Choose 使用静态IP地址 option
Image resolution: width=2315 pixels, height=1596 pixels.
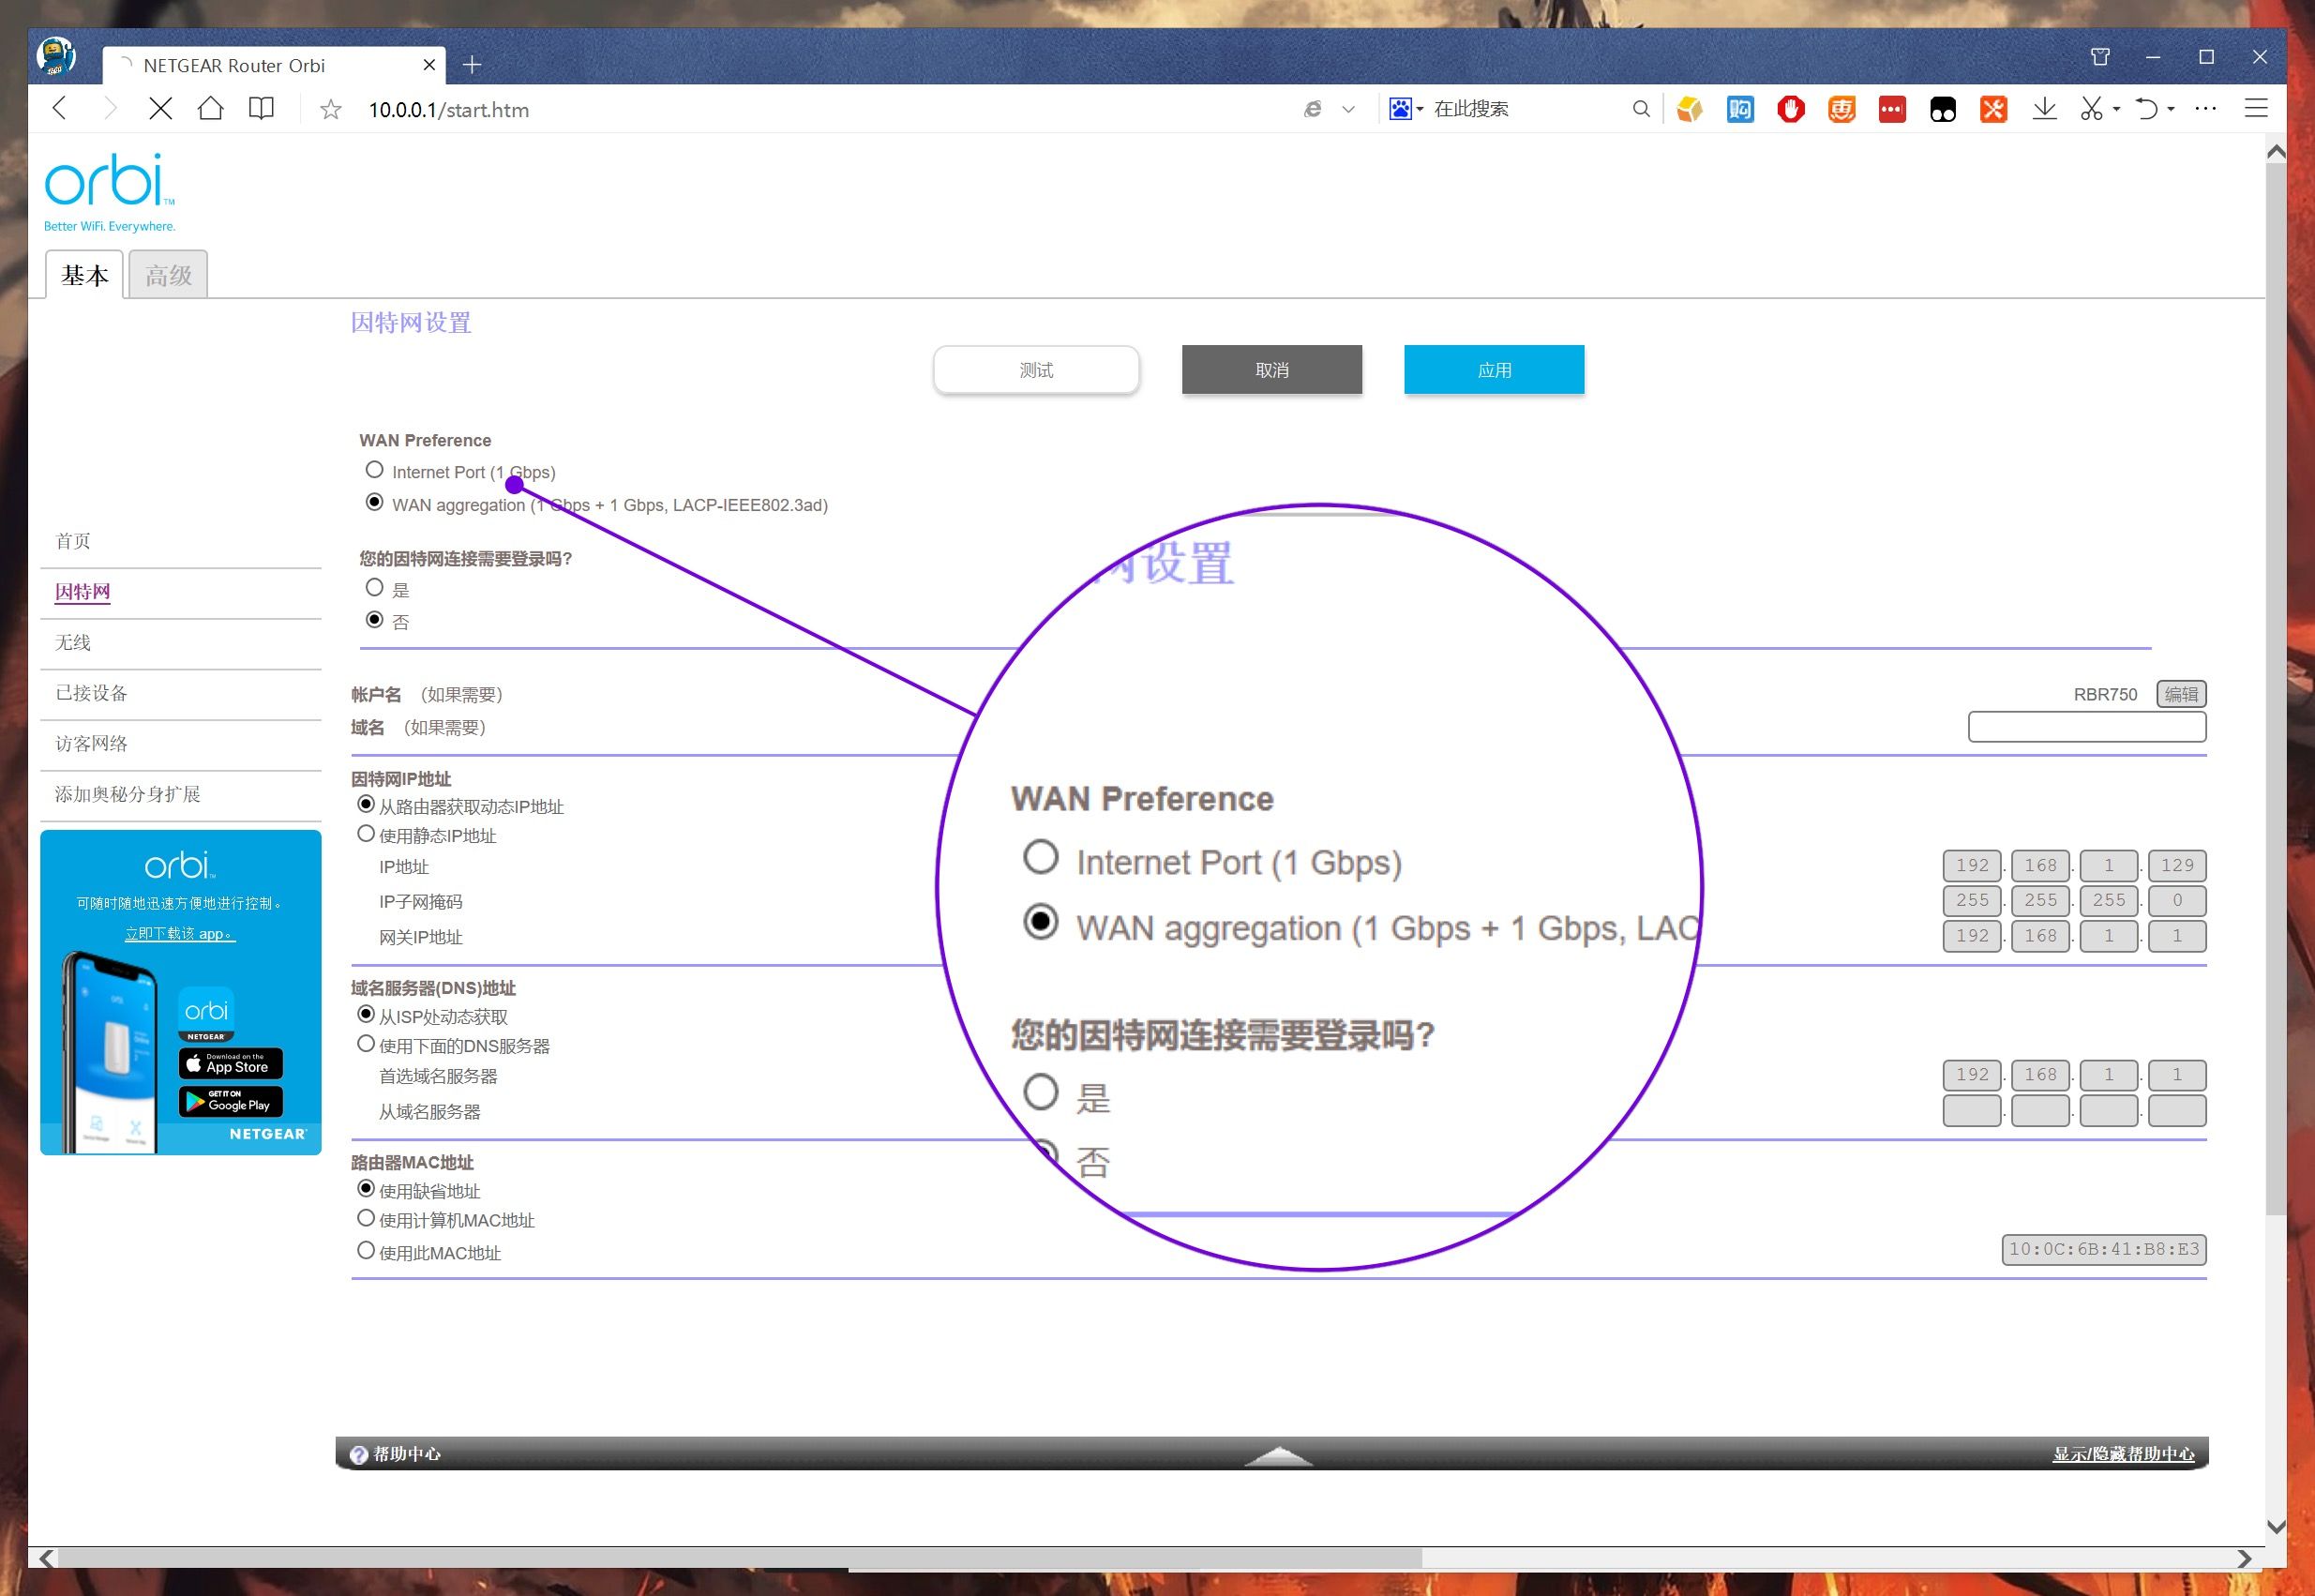coord(366,834)
